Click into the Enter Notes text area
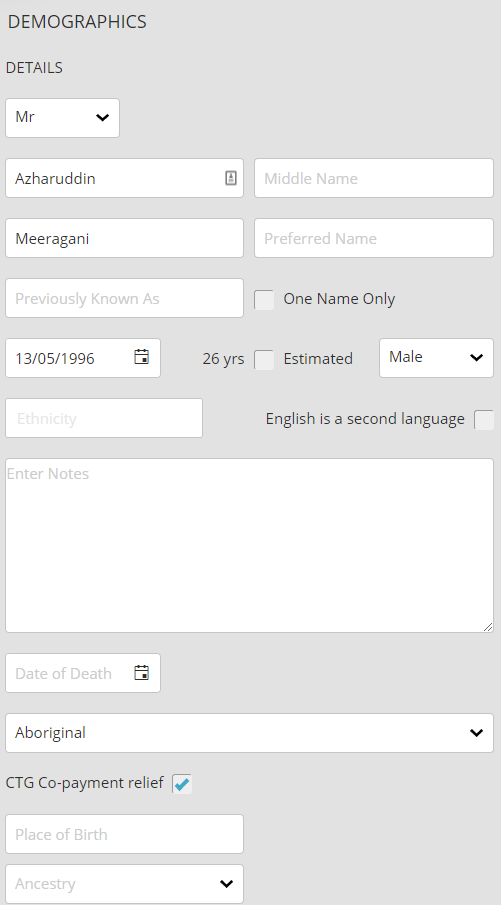The image size is (501, 905). tap(249, 545)
